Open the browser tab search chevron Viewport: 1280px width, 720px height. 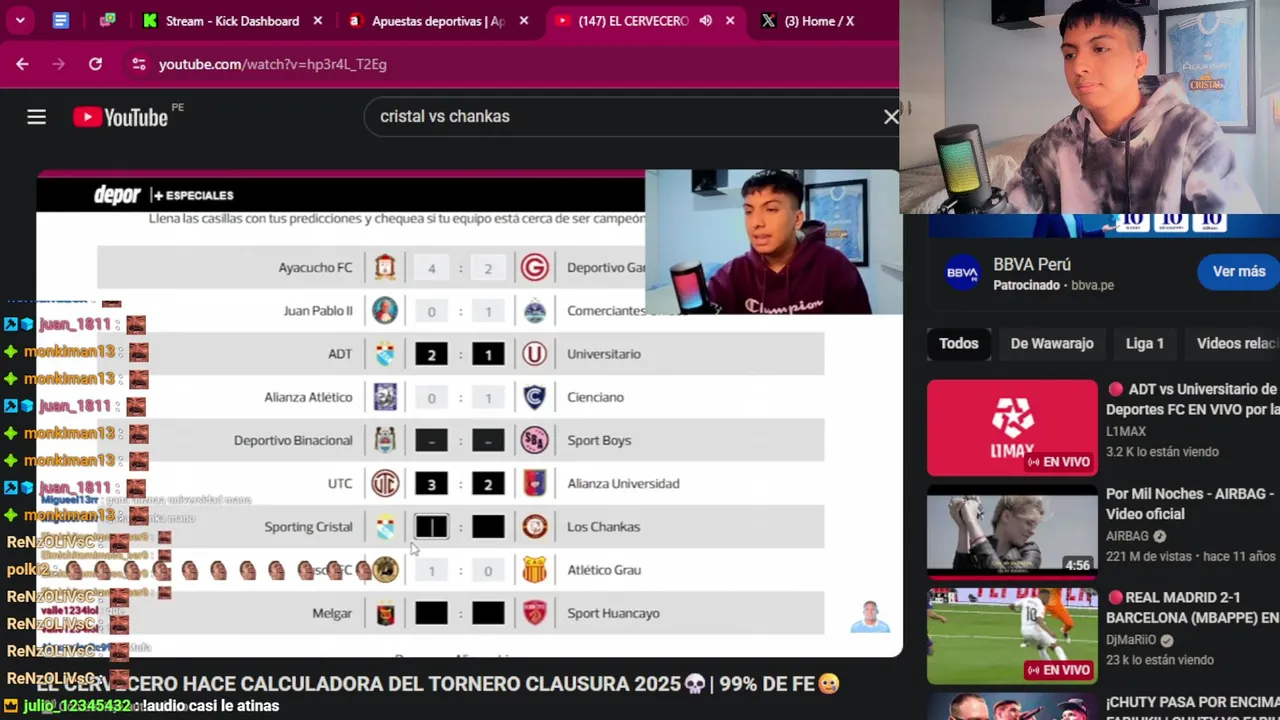[x=20, y=20]
